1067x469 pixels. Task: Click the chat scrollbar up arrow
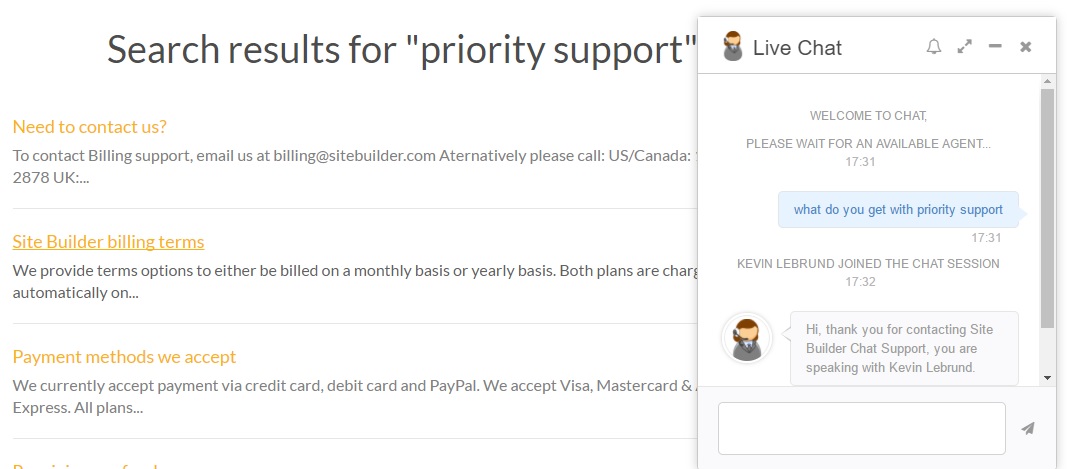tap(1047, 82)
